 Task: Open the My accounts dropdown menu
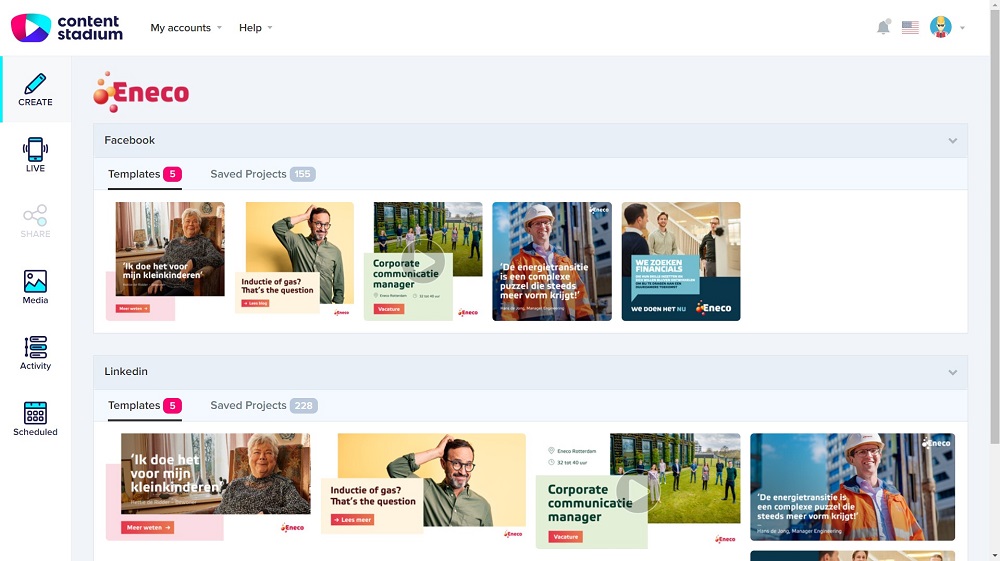(186, 27)
